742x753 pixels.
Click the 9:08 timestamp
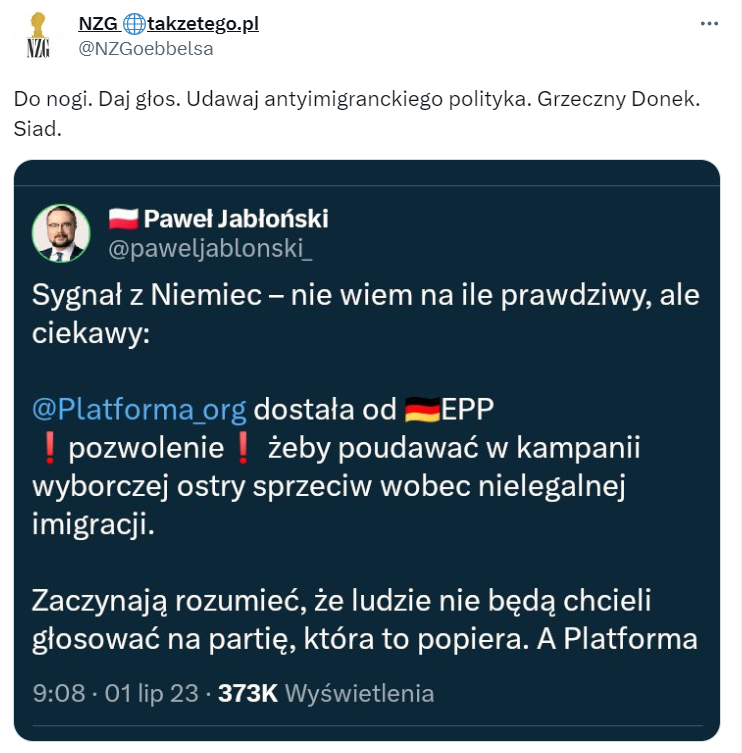58,693
